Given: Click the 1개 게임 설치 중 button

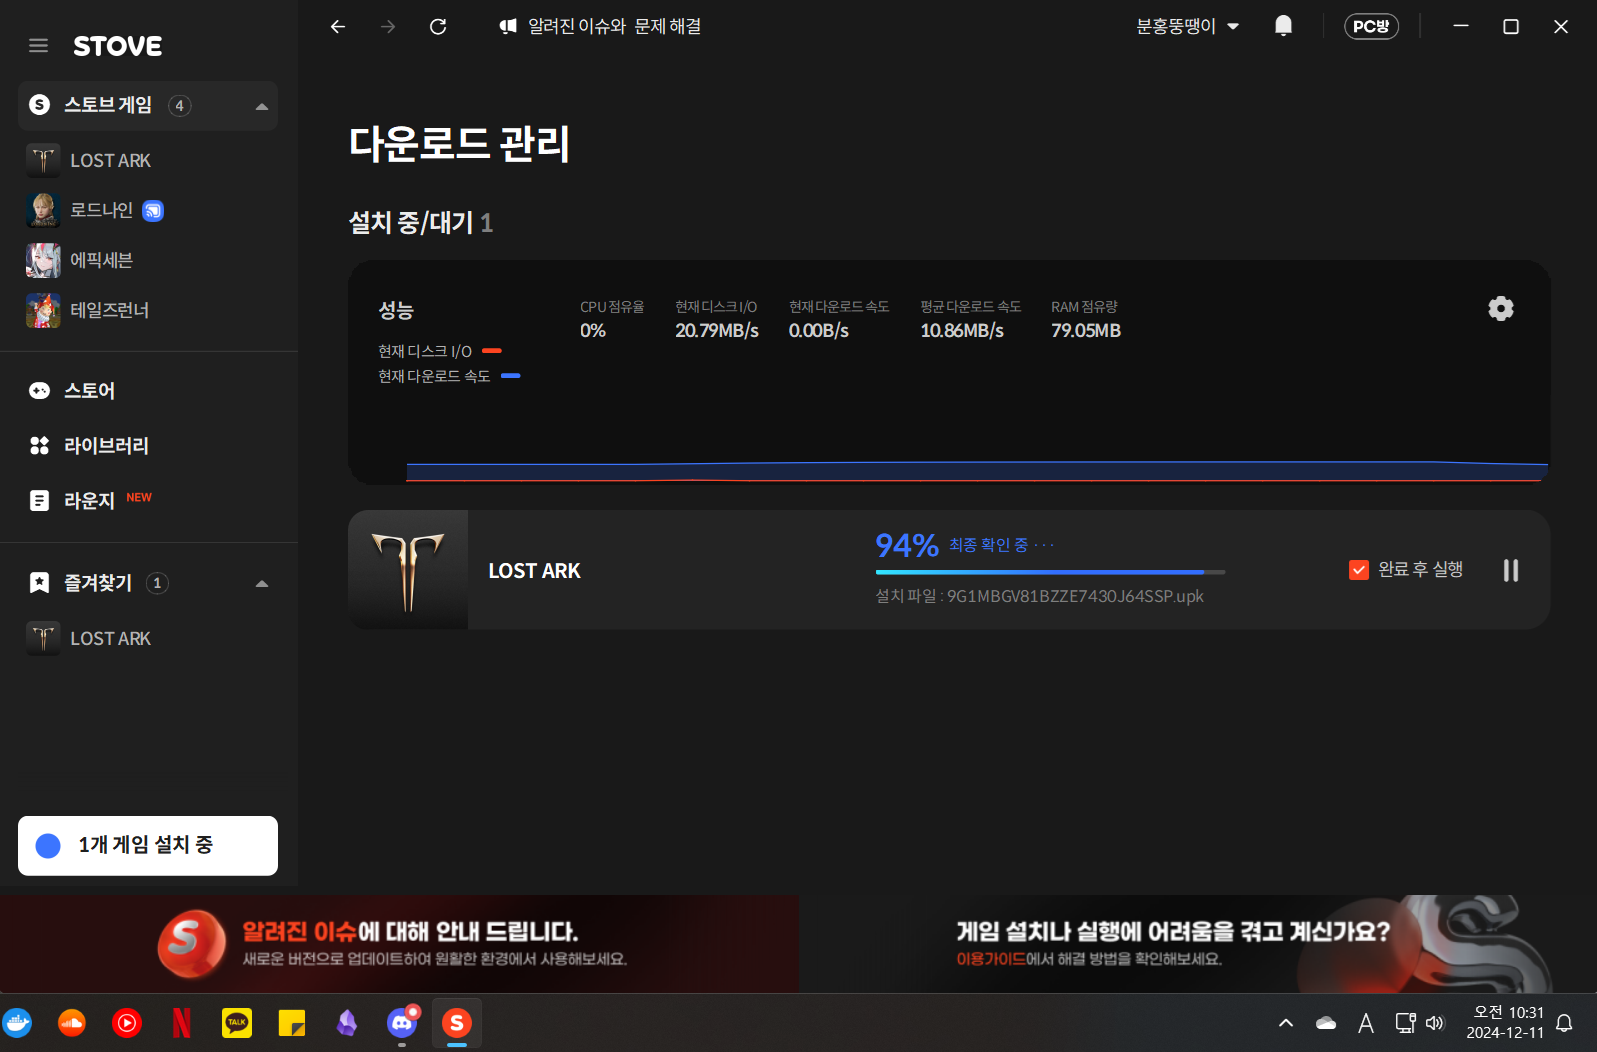Looking at the screenshot, I should tap(148, 846).
